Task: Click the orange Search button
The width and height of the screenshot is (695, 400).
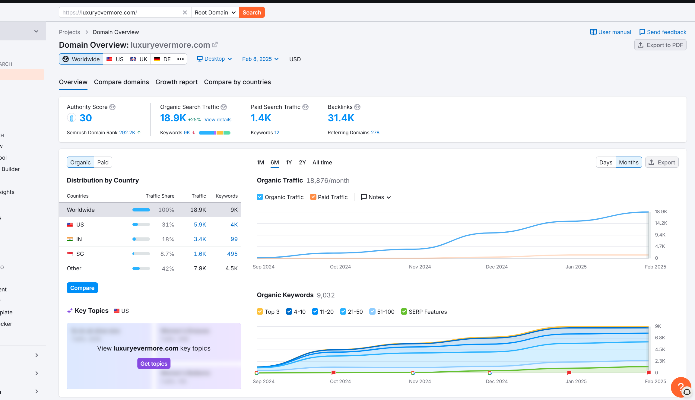Action: 252,12
